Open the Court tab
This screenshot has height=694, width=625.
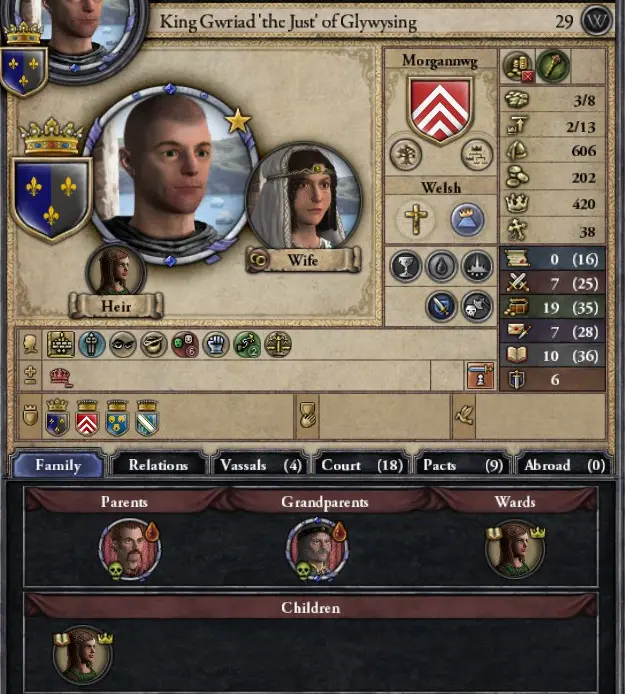(x=362, y=465)
